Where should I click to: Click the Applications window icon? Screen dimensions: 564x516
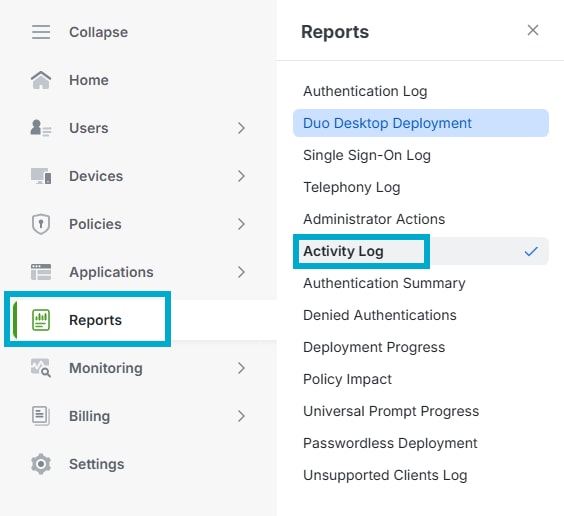(41, 272)
